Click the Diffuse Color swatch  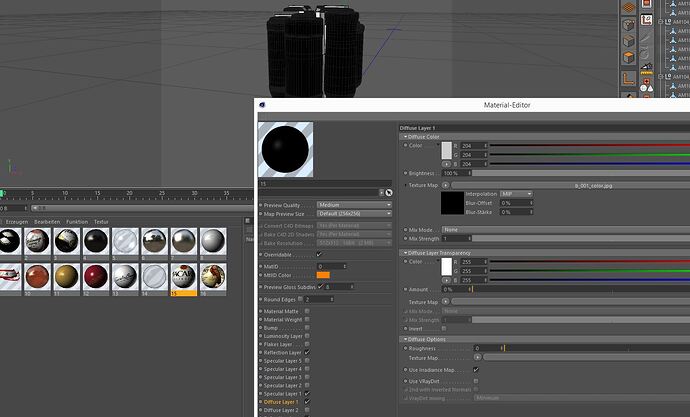tap(447, 150)
